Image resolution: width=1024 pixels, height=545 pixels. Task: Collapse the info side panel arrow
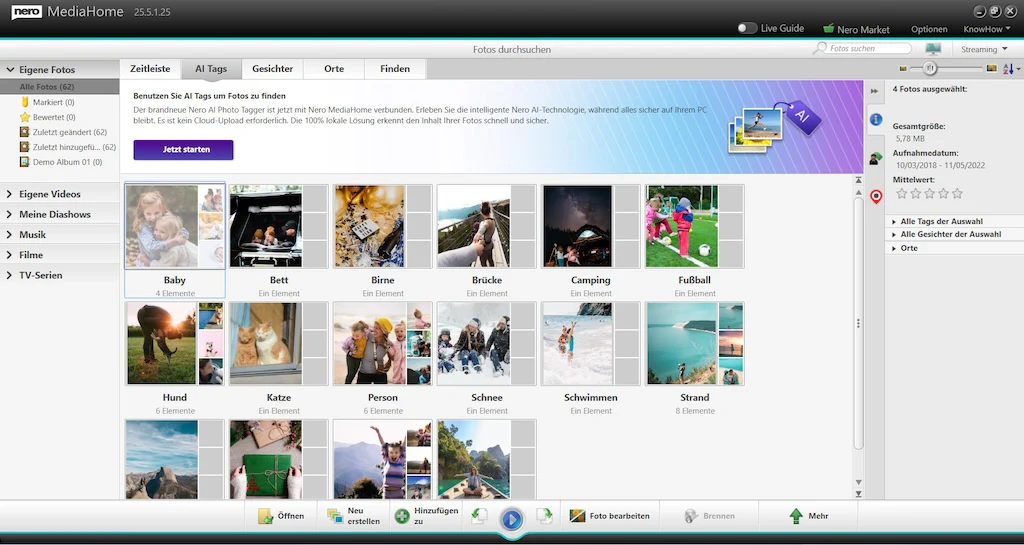(x=874, y=91)
